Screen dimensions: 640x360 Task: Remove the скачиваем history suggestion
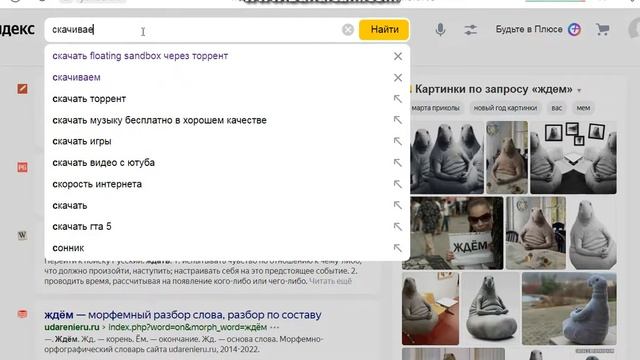398,78
